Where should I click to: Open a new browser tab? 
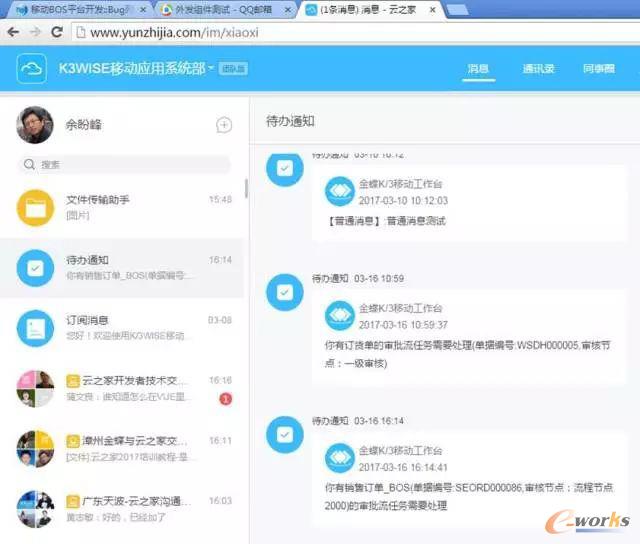click(x=457, y=10)
